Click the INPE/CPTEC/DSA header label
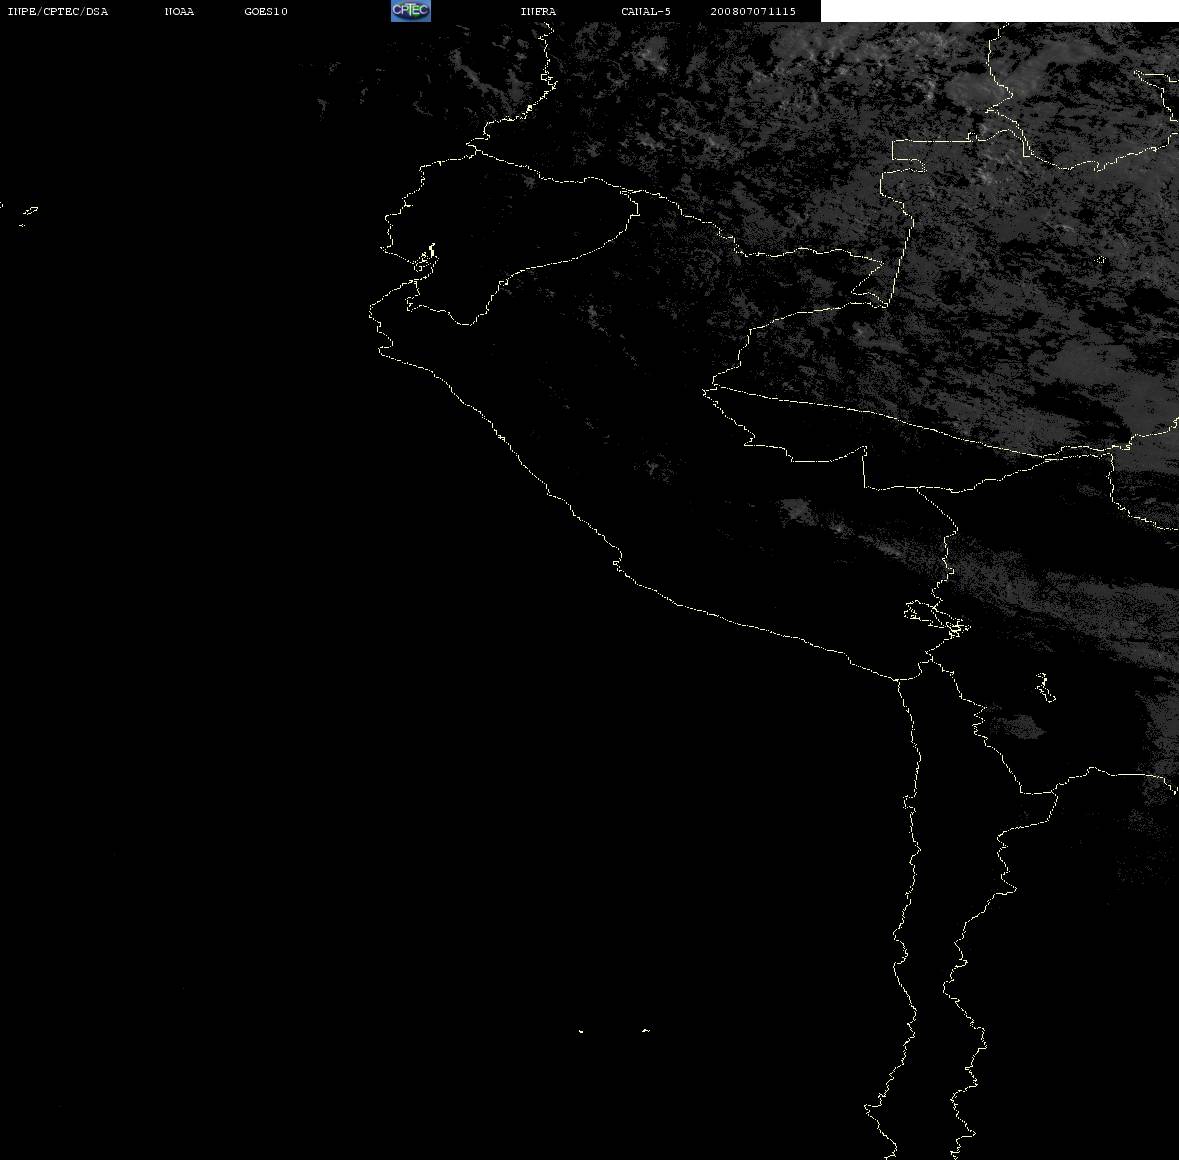The width and height of the screenshot is (1179, 1160). point(58,11)
